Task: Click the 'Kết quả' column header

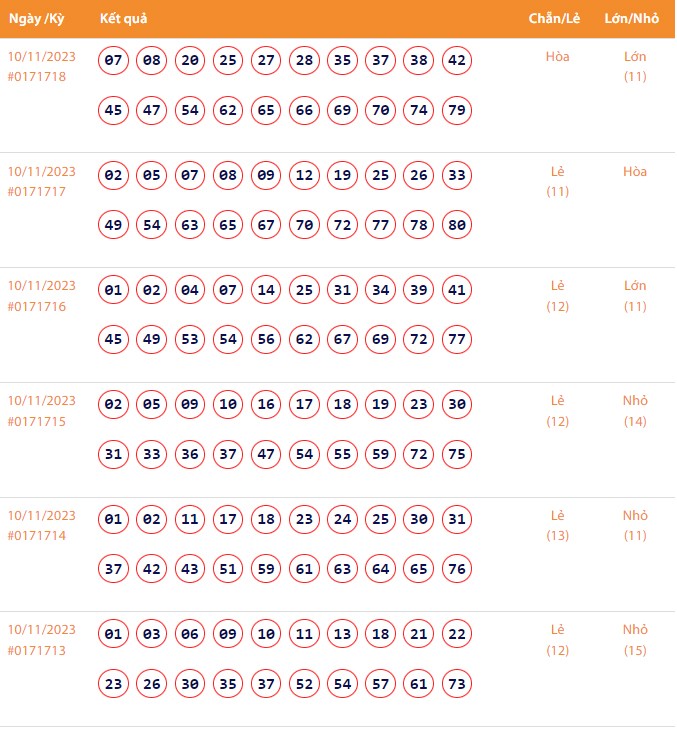Action: 125,19
